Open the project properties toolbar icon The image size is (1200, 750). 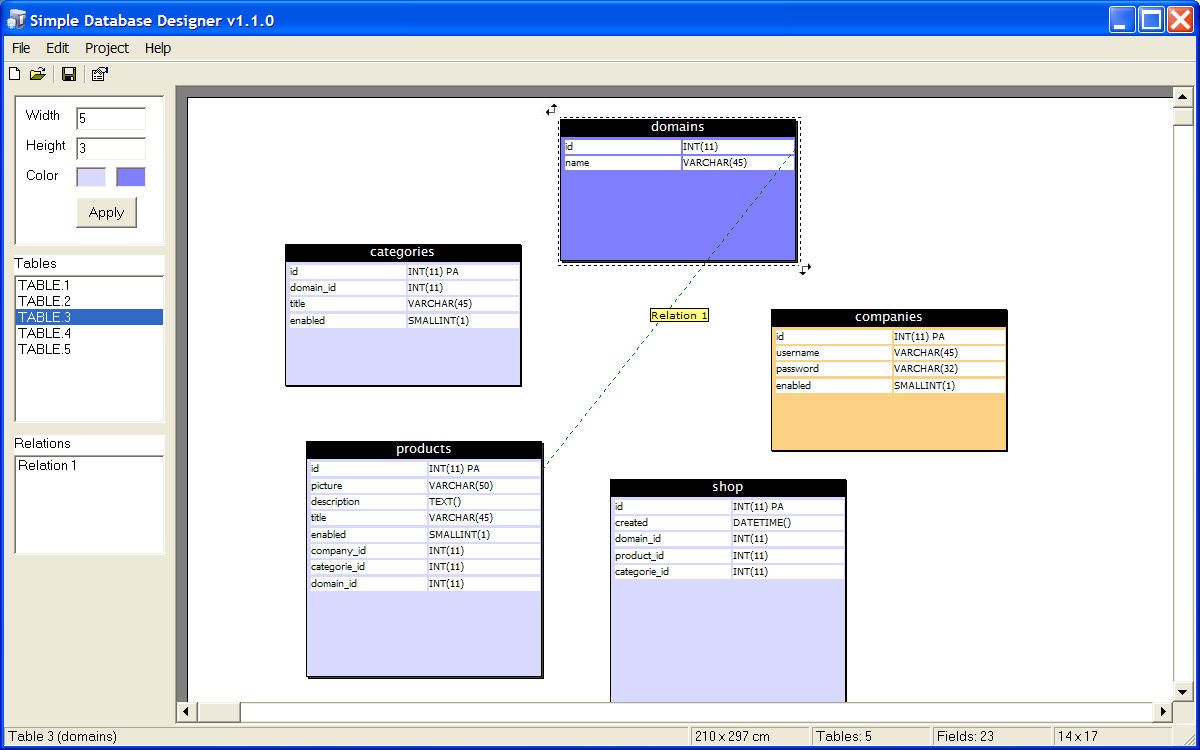[x=99, y=74]
